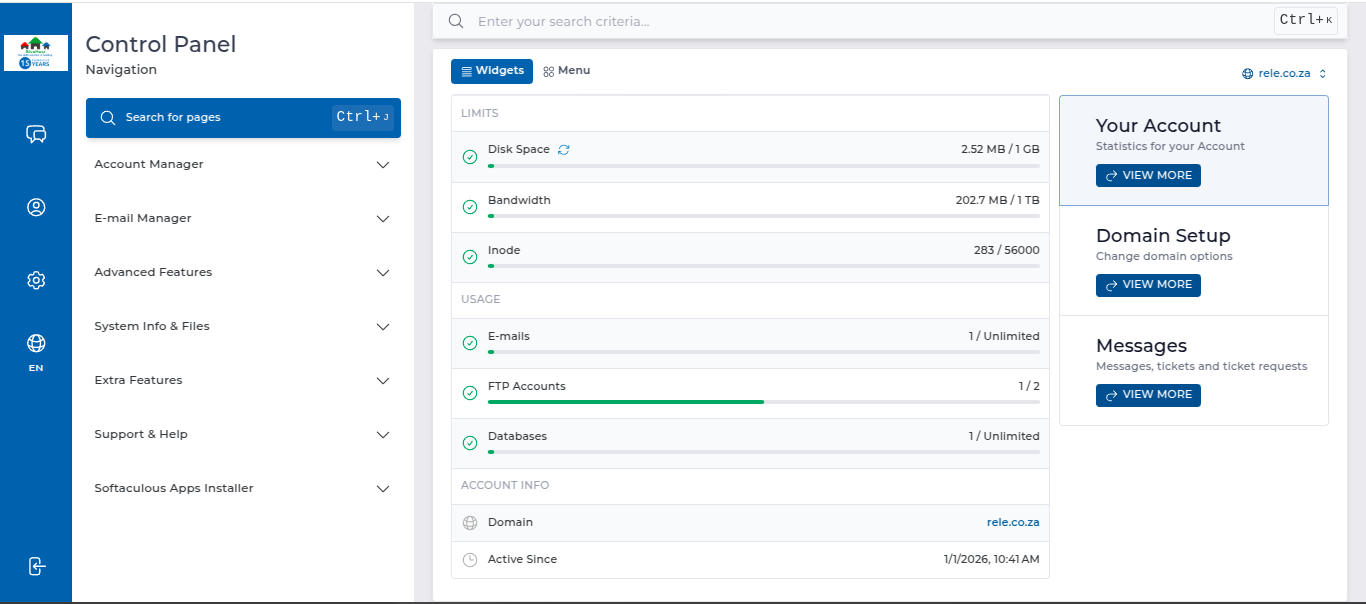Expand Softaculous Apps Installer section
The width and height of the screenshot is (1366, 604).
click(242, 488)
